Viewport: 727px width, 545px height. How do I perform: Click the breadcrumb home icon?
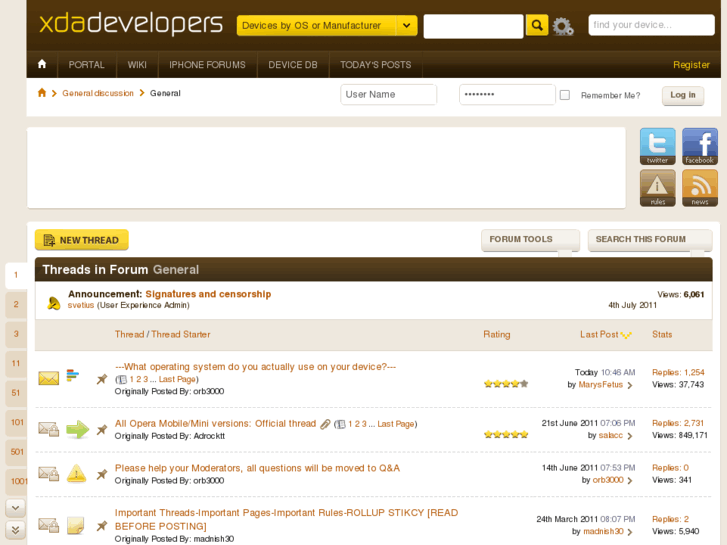[42, 93]
